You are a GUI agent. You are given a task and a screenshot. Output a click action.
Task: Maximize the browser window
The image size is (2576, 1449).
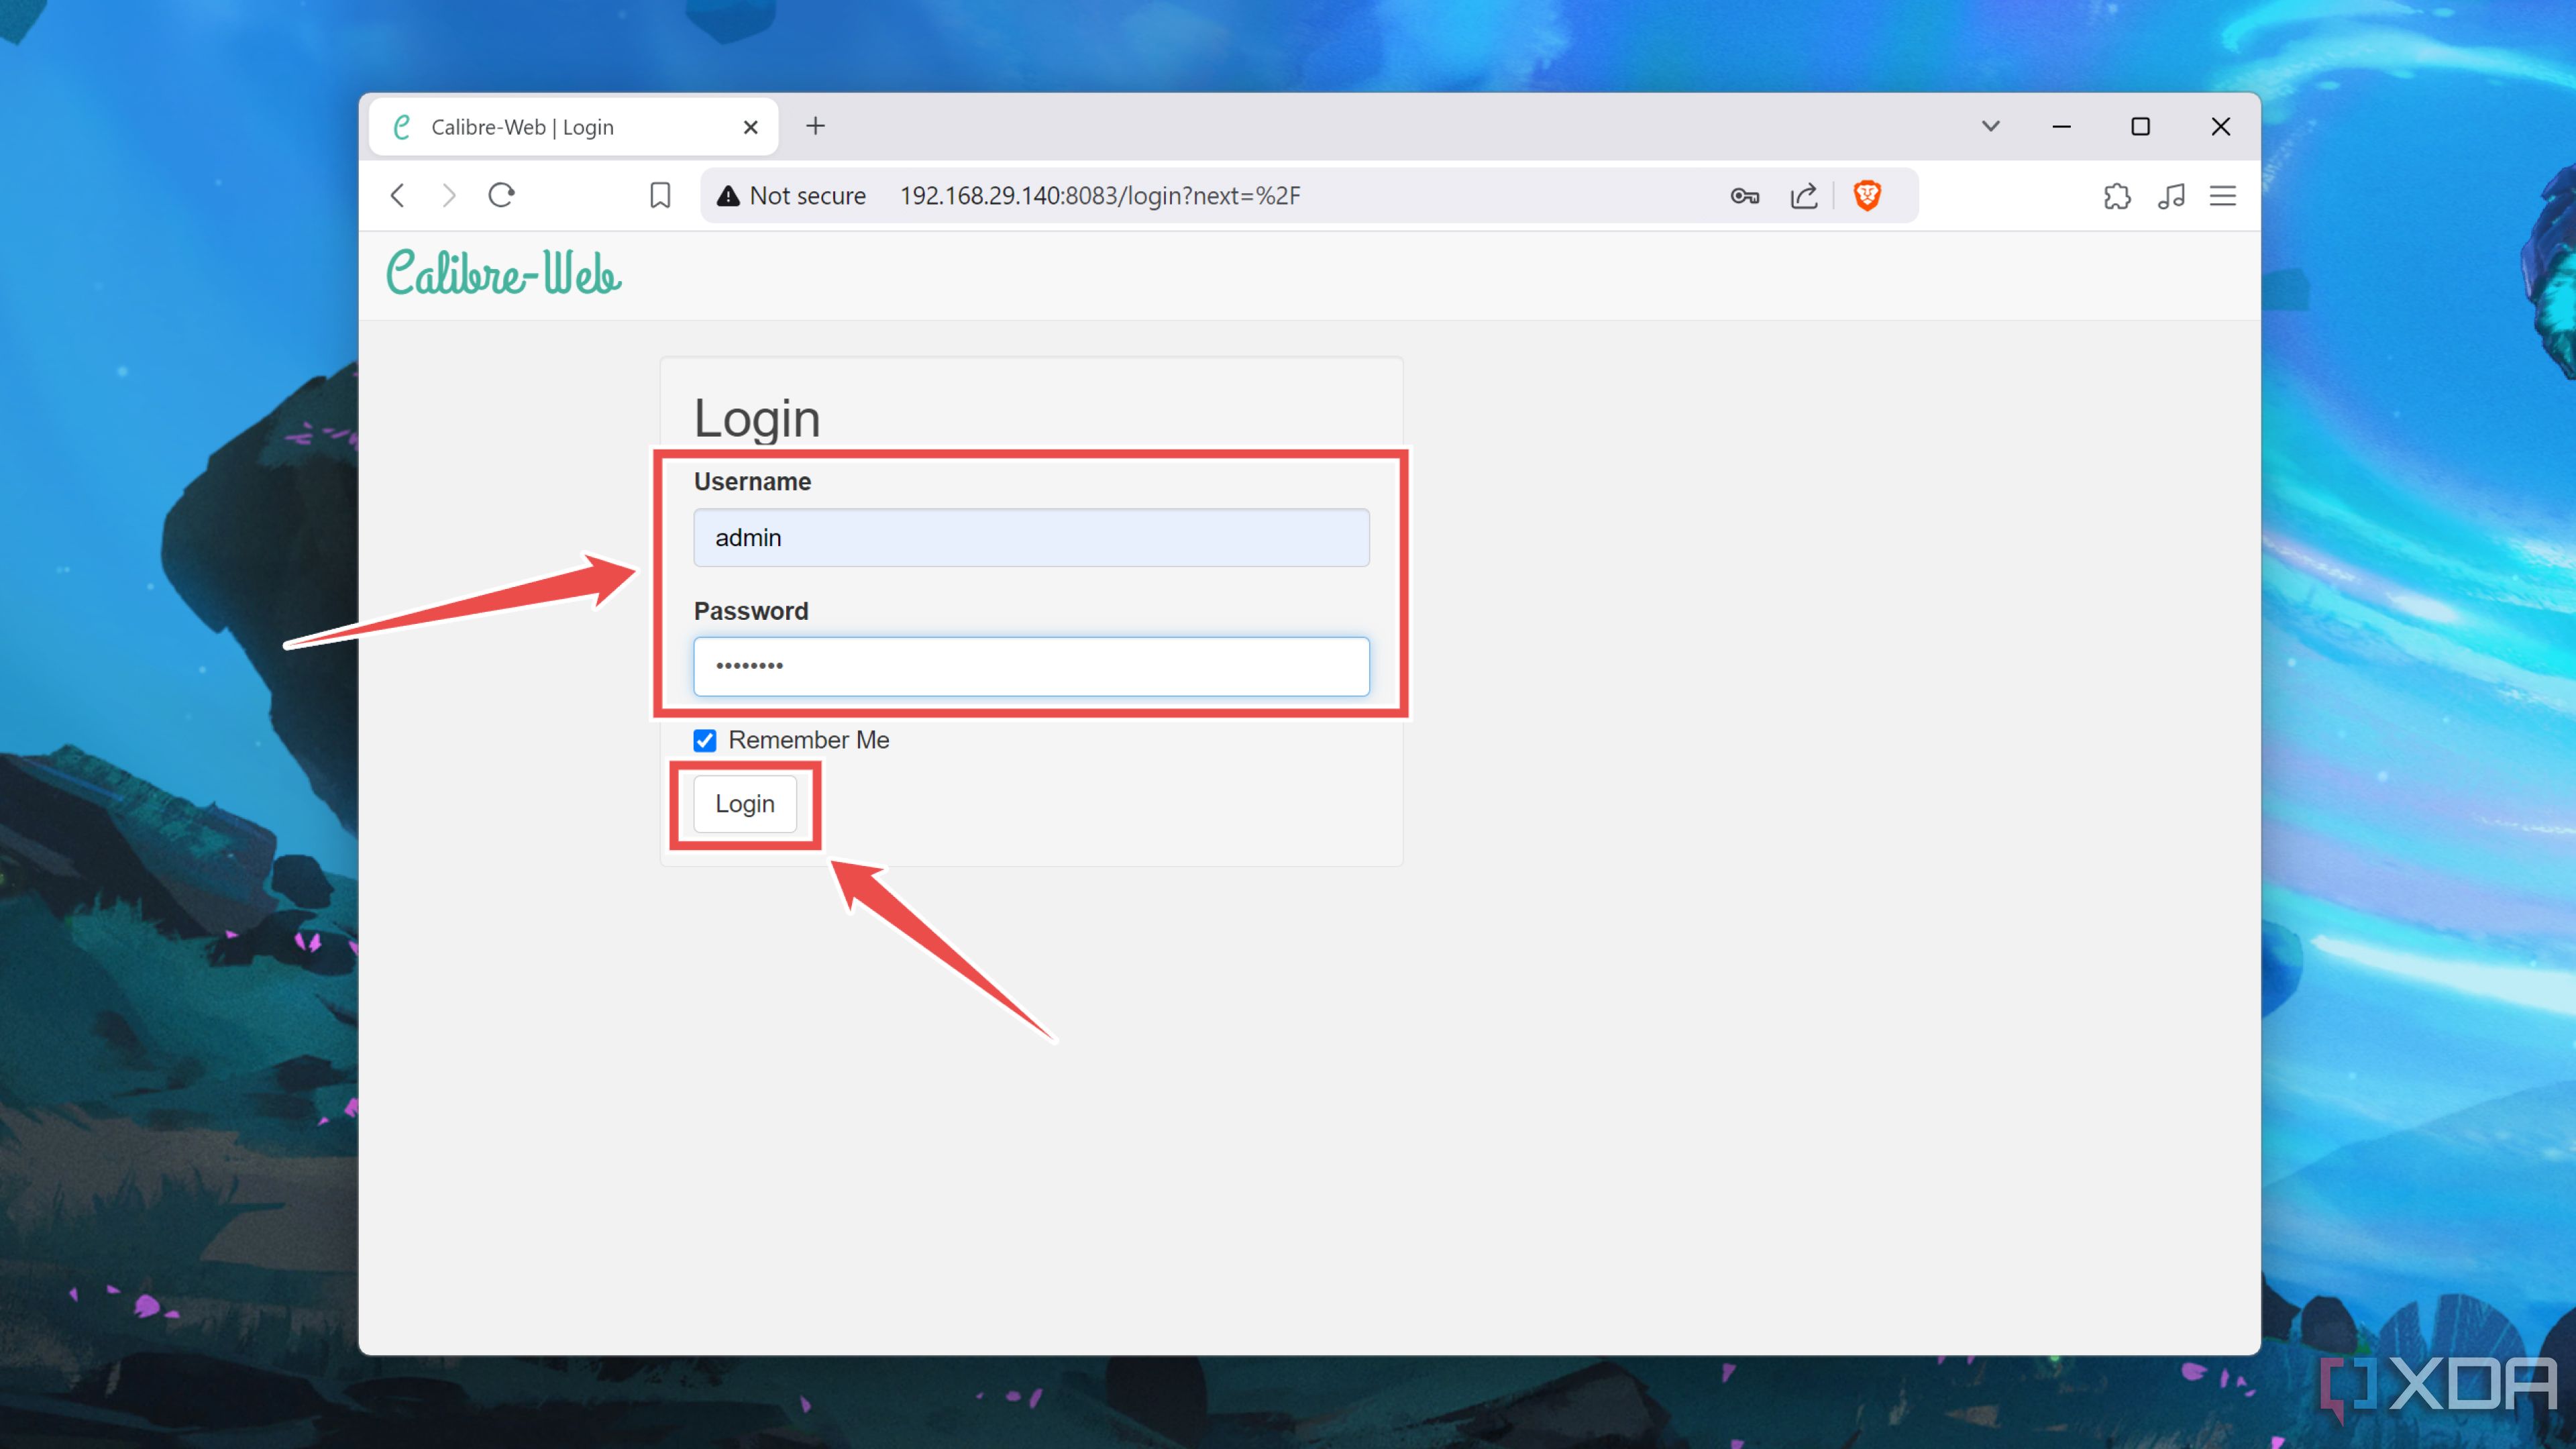coord(2140,126)
